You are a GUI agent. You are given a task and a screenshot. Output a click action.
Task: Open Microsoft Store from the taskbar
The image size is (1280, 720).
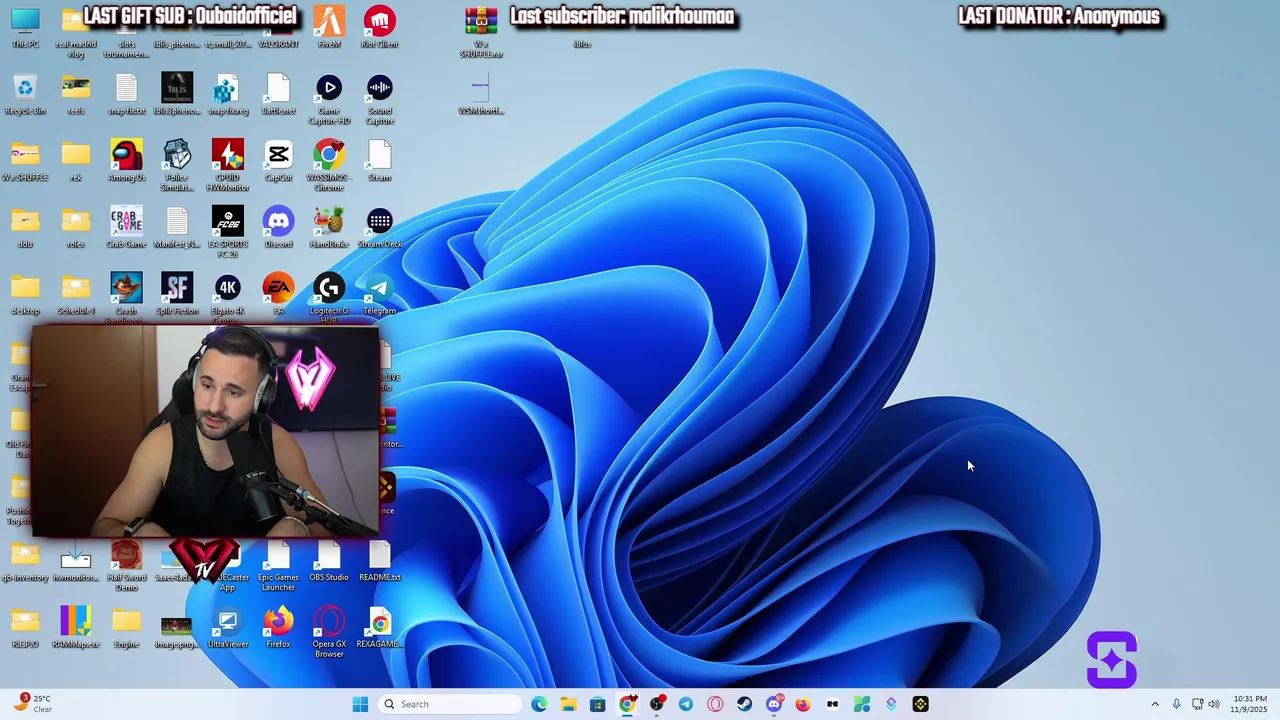pyautogui.click(x=597, y=704)
